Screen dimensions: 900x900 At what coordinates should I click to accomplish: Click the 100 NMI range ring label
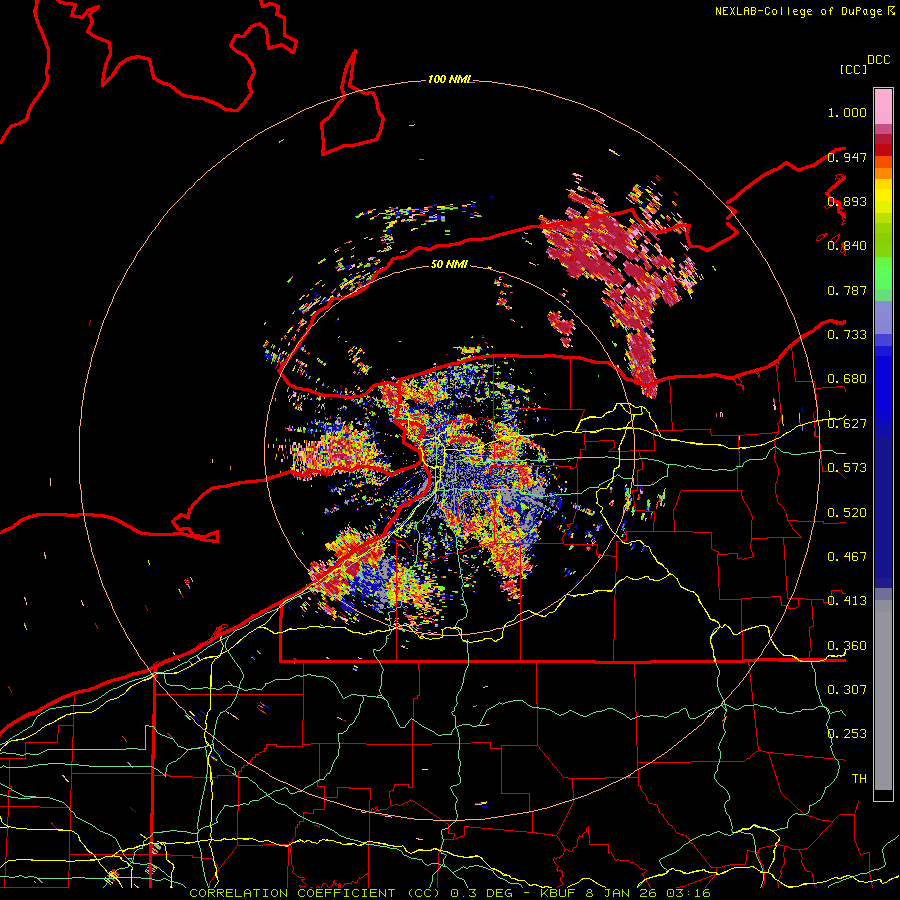pyautogui.click(x=449, y=79)
